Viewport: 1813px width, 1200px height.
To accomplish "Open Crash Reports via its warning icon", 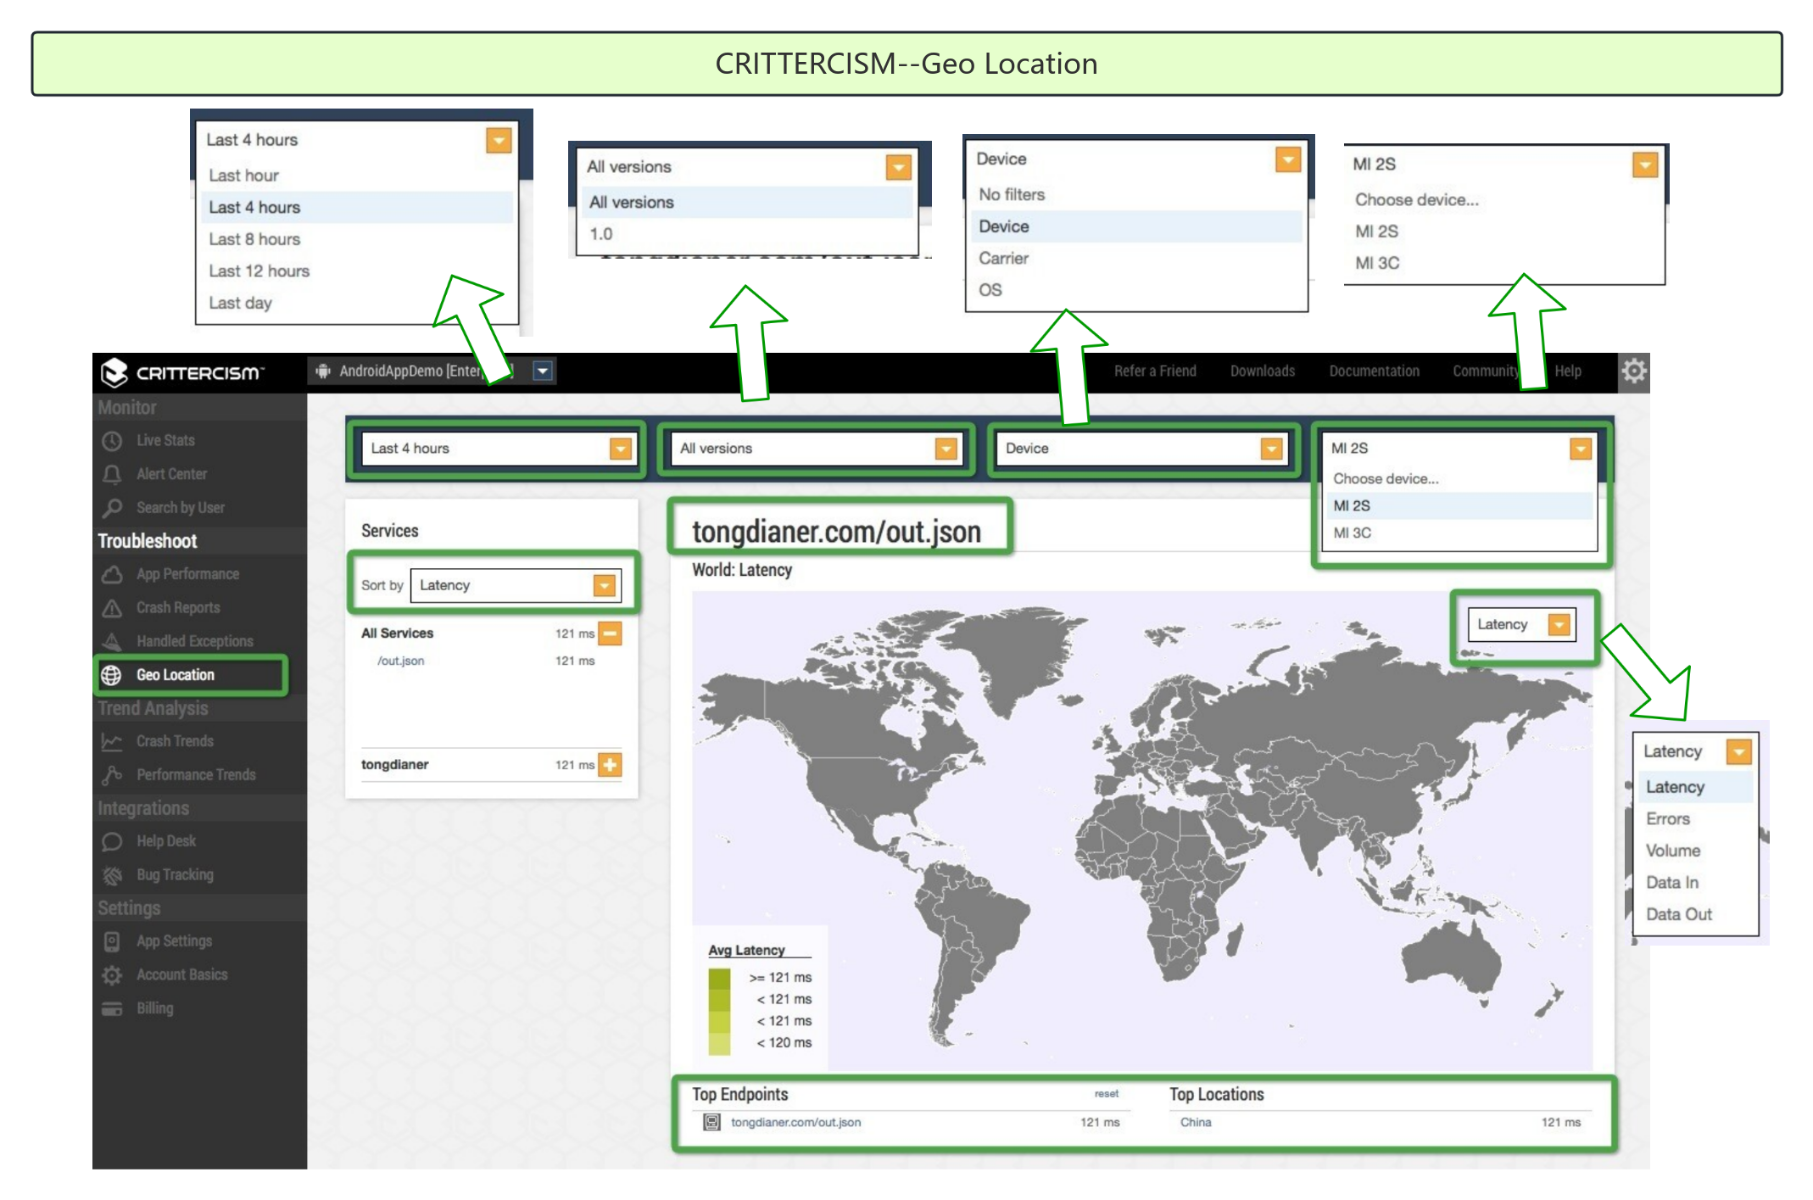I will 113,607.
